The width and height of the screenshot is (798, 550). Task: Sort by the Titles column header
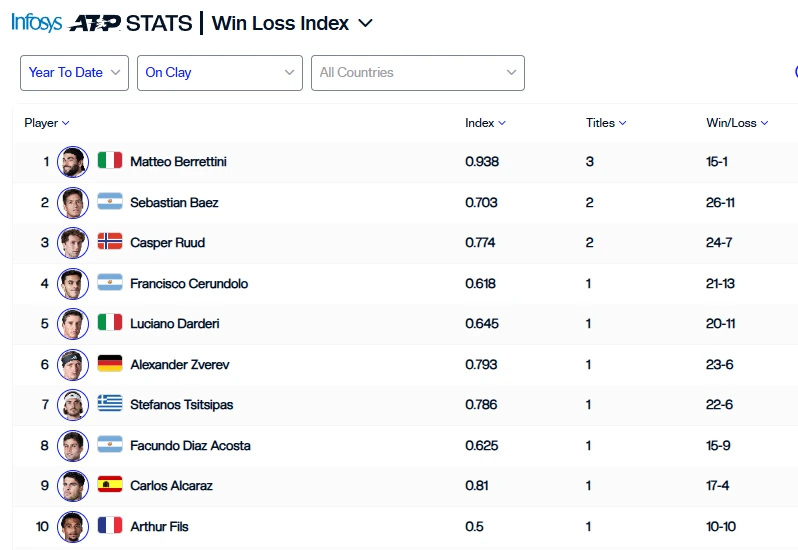coord(606,123)
